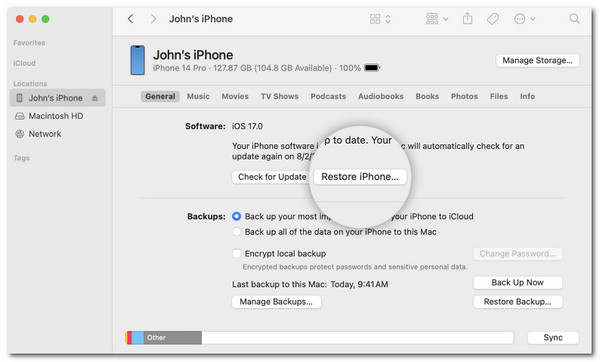Click the Locations sidebar heading
Image resolution: width=600 pixels, height=362 pixels.
30,83
